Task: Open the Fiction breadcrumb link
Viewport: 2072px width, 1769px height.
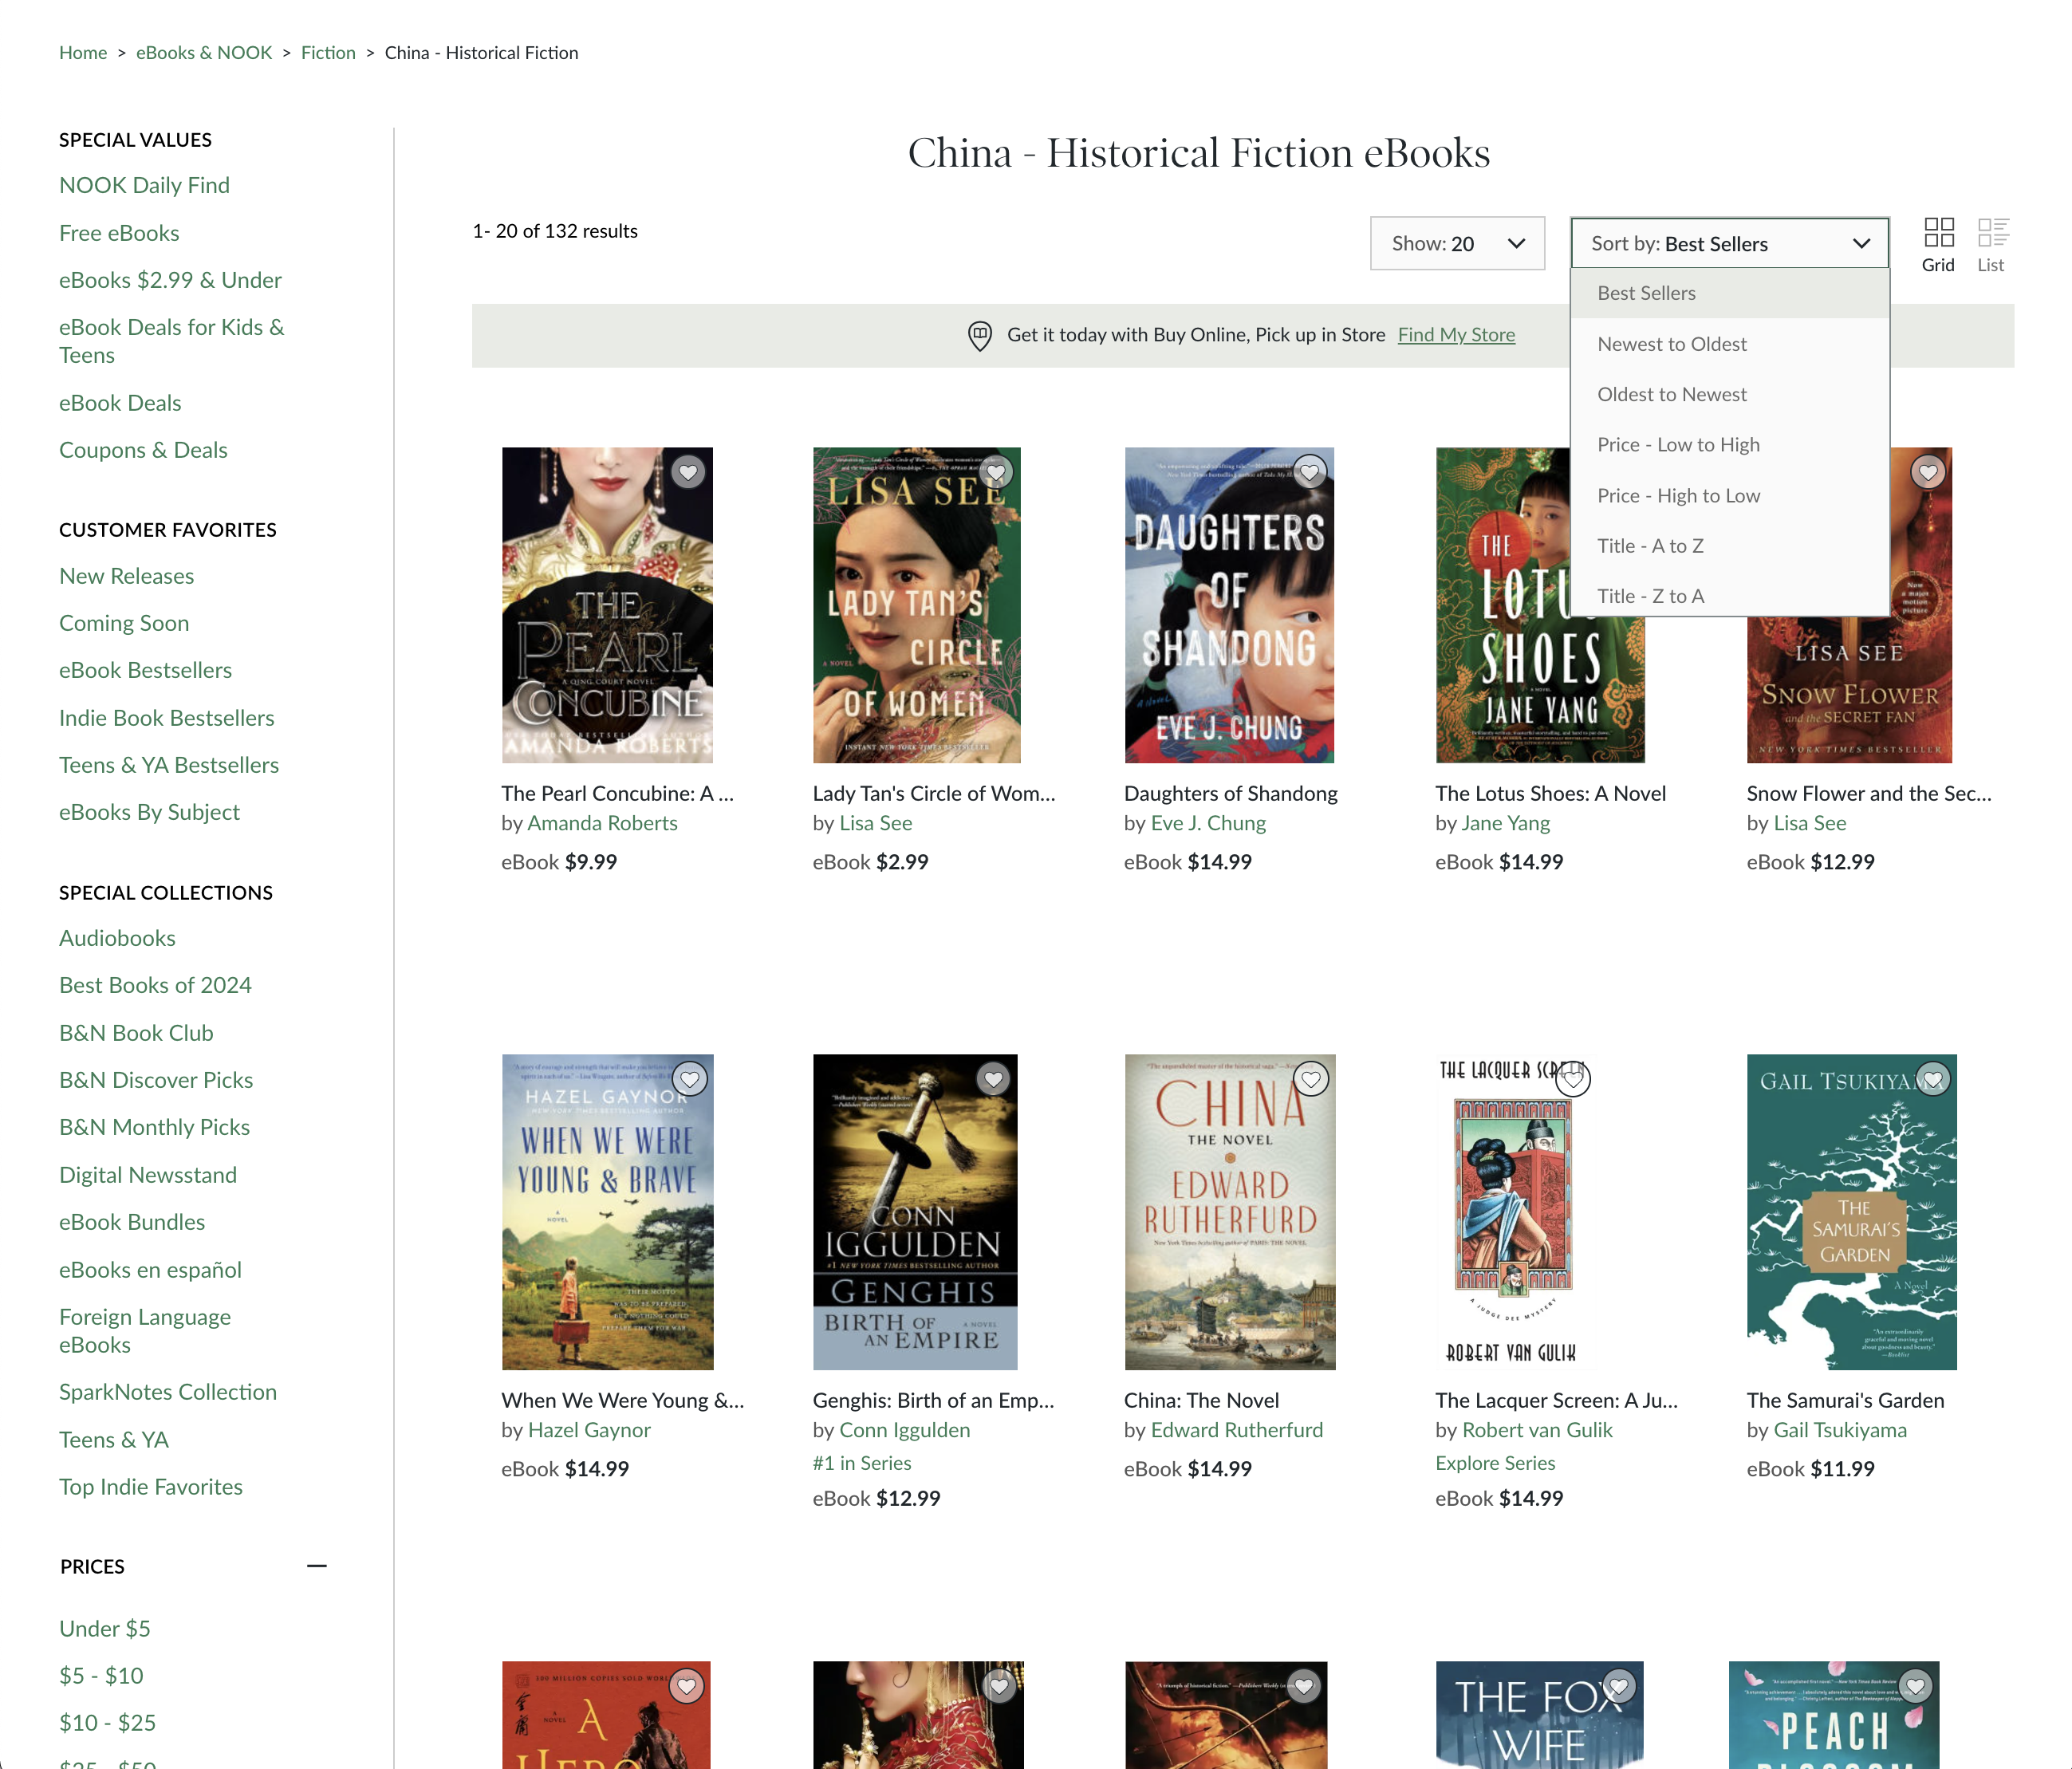Action: 328,52
